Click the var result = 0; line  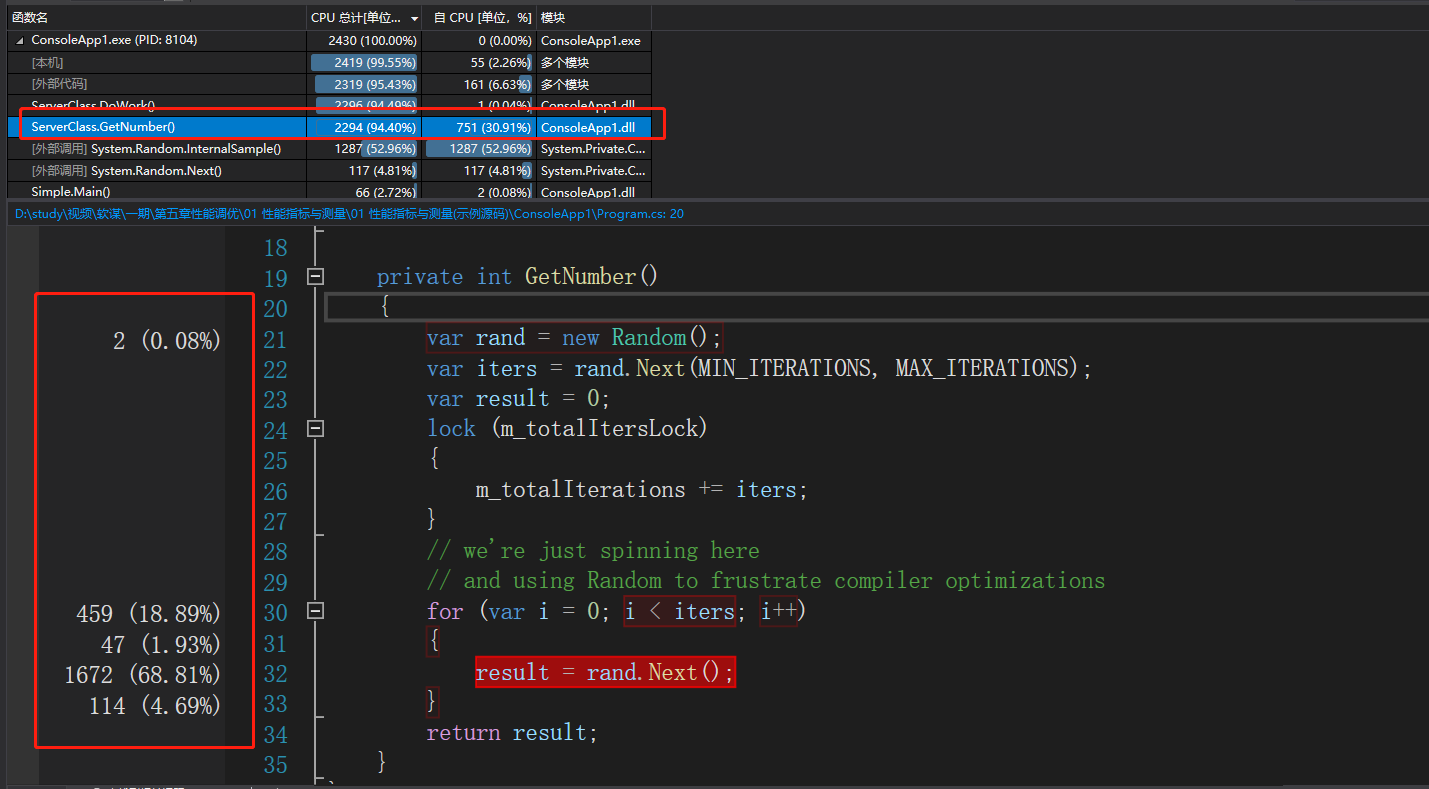point(518,399)
